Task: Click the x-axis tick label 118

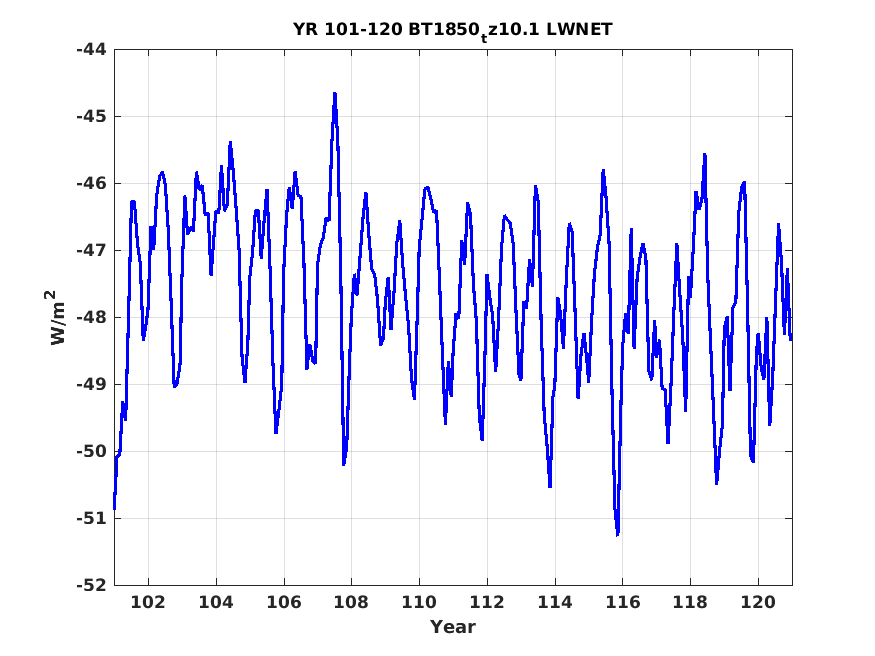Action: pos(690,602)
